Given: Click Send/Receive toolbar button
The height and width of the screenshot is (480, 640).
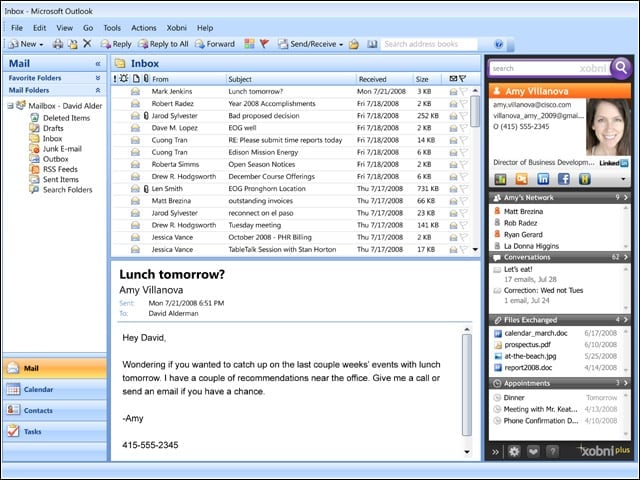Looking at the screenshot, I should 307,44.
